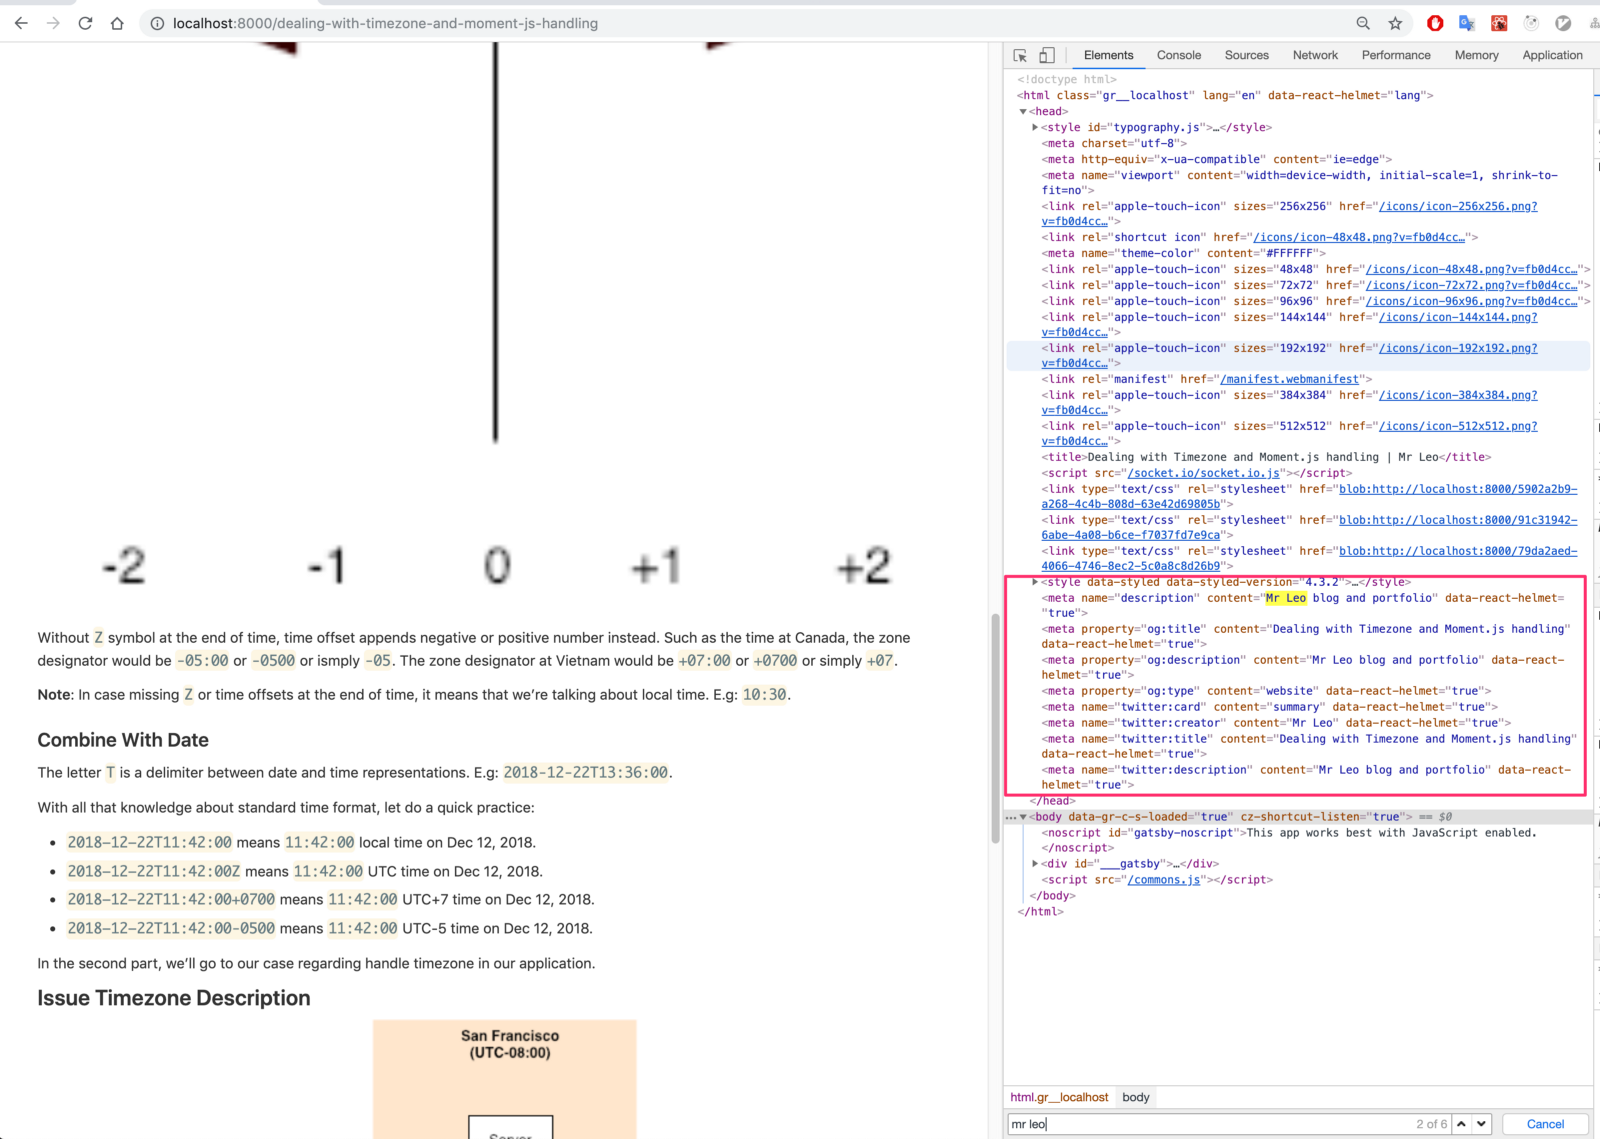Open /manifest.webmanifest link
Viewport: 1600px width, 1139px height.
[1289, 380]
